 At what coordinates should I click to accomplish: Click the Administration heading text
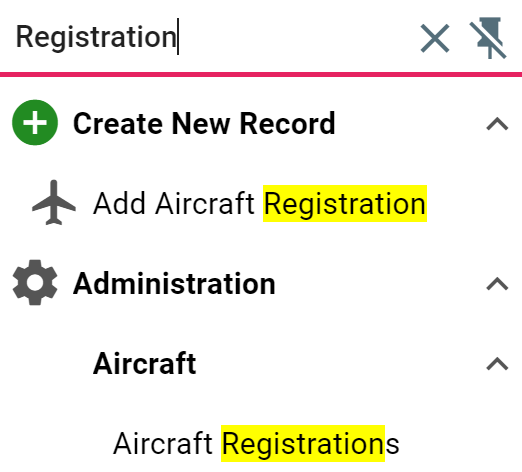pos(174,284)
